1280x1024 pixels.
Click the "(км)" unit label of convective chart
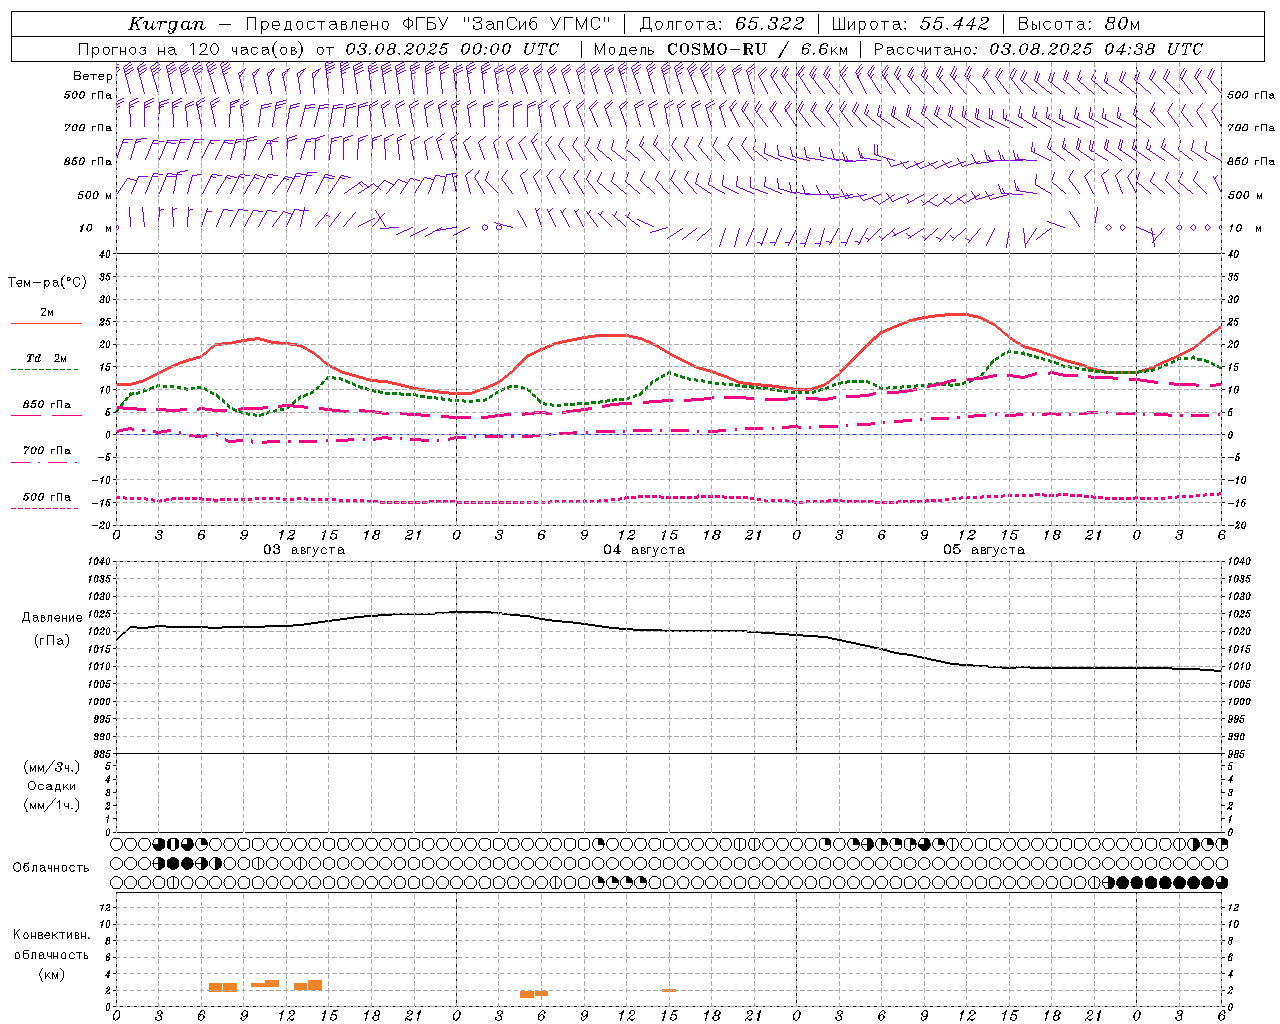coord(51,974)
